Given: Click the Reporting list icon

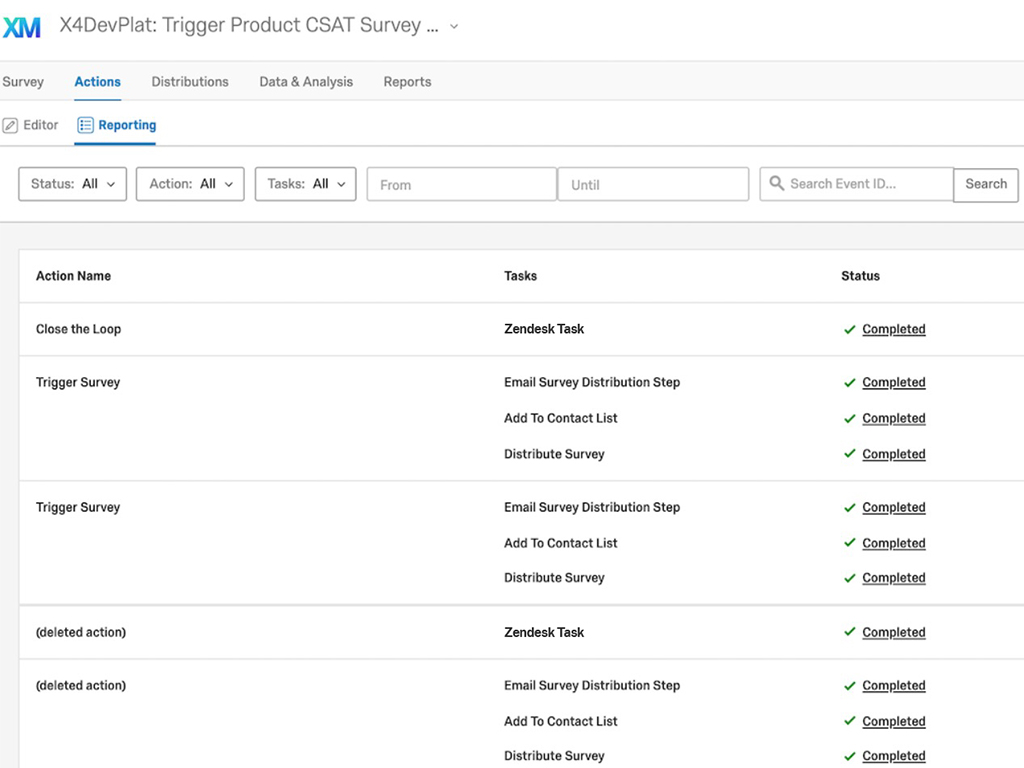Looking at the screenshot, I should 84,125.
